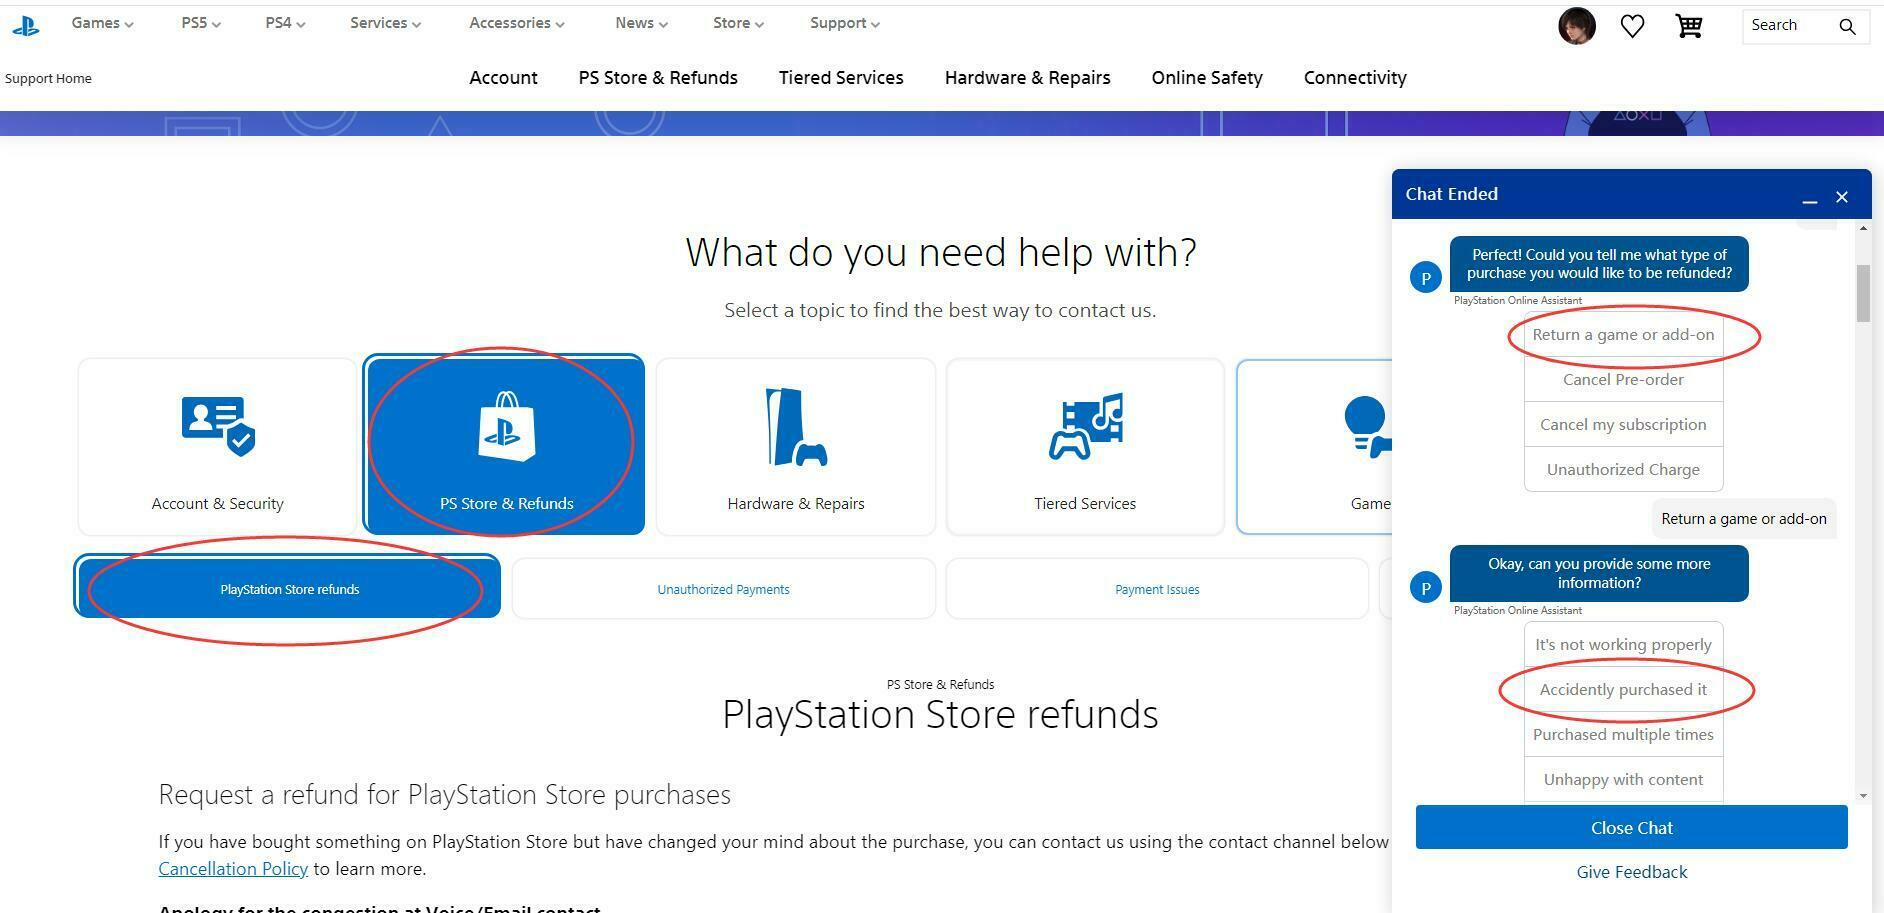This screenshot has width=1884, height=913.
Task: Open the Account support tab
Action: pyautogui.click(x=503, y=78)
